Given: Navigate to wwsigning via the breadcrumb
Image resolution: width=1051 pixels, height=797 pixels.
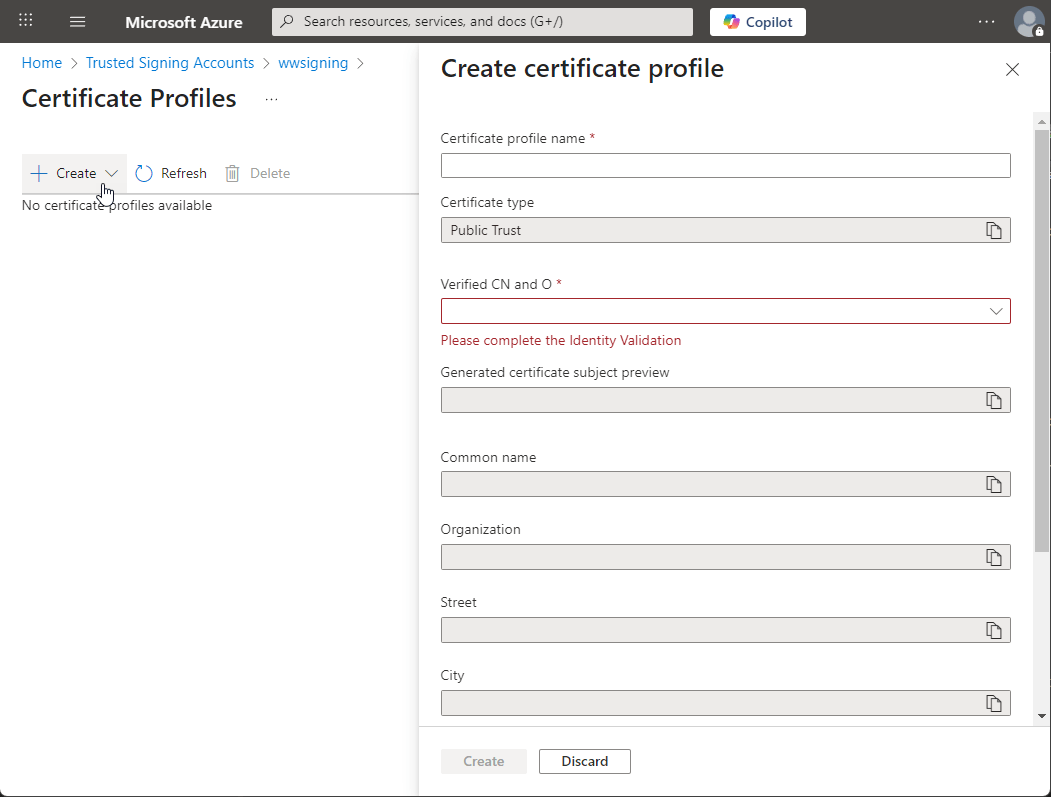Looking at the screenshot, I should pos(313,62).
